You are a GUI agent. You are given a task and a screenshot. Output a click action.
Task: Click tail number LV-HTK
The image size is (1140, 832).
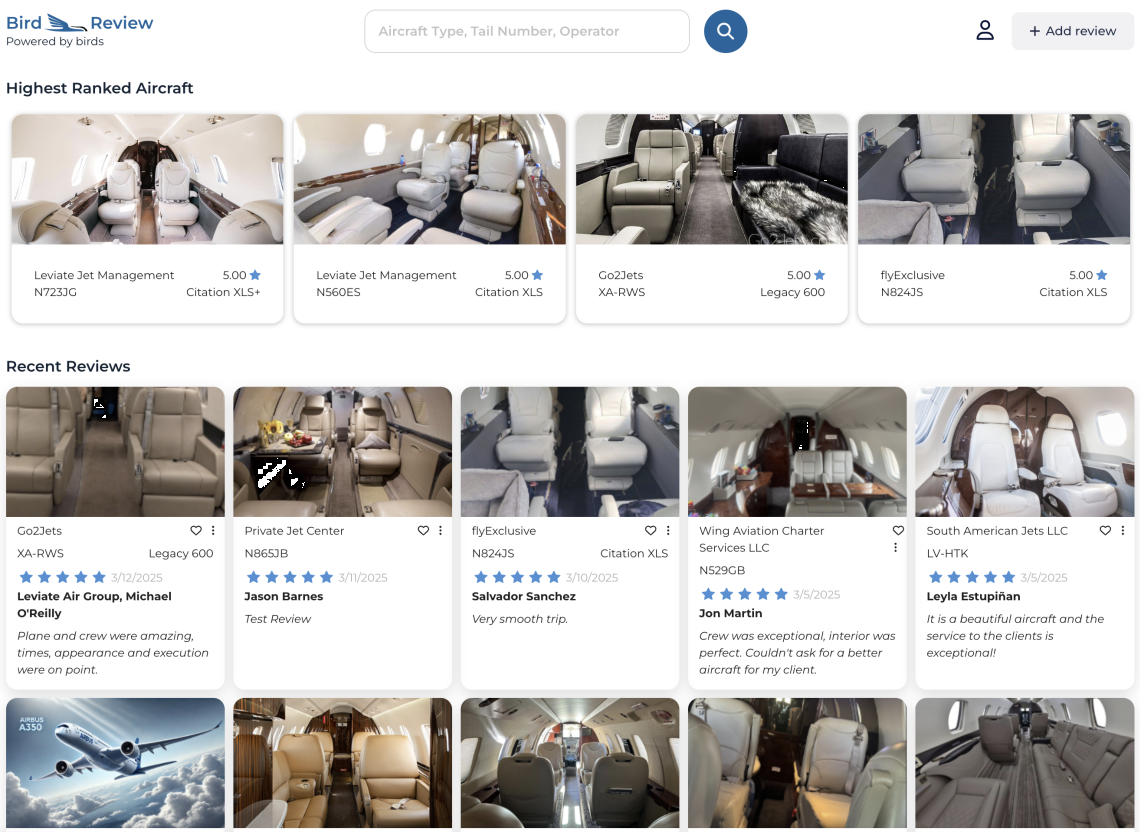[x=947, y=553]
